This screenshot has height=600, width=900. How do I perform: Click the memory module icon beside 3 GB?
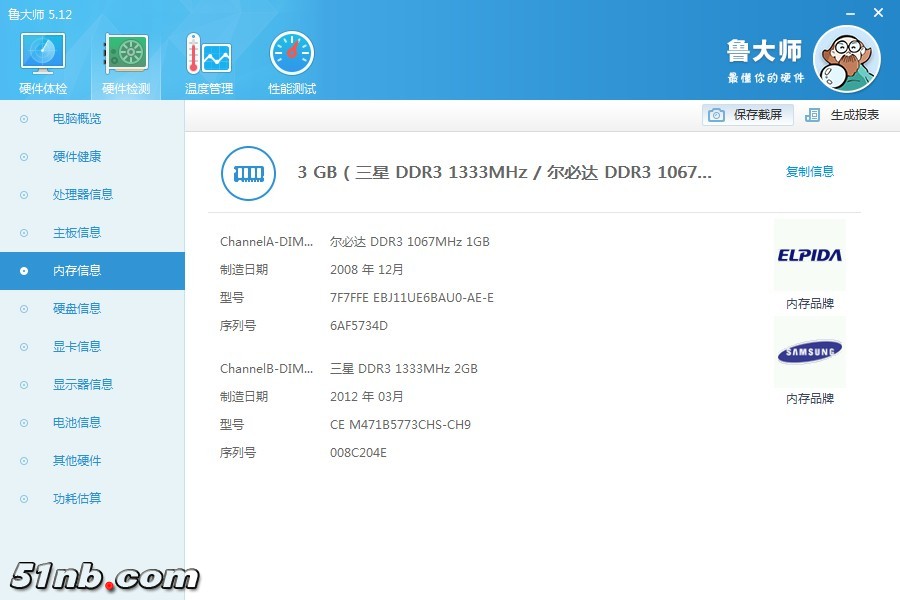pyautogui.click(x=246, y=172)
